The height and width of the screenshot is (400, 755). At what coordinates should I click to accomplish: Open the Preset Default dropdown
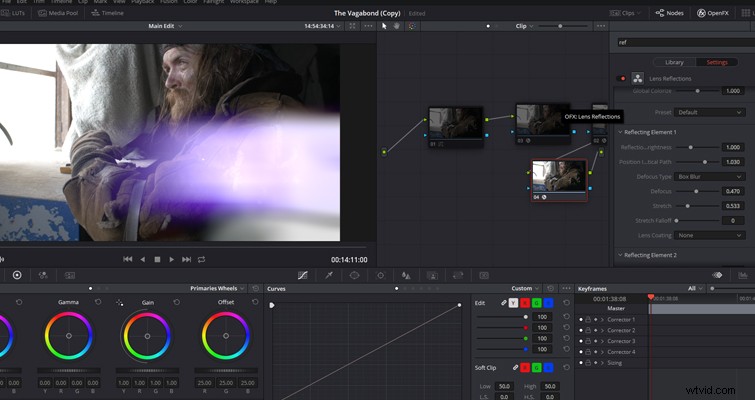[709, 112]
